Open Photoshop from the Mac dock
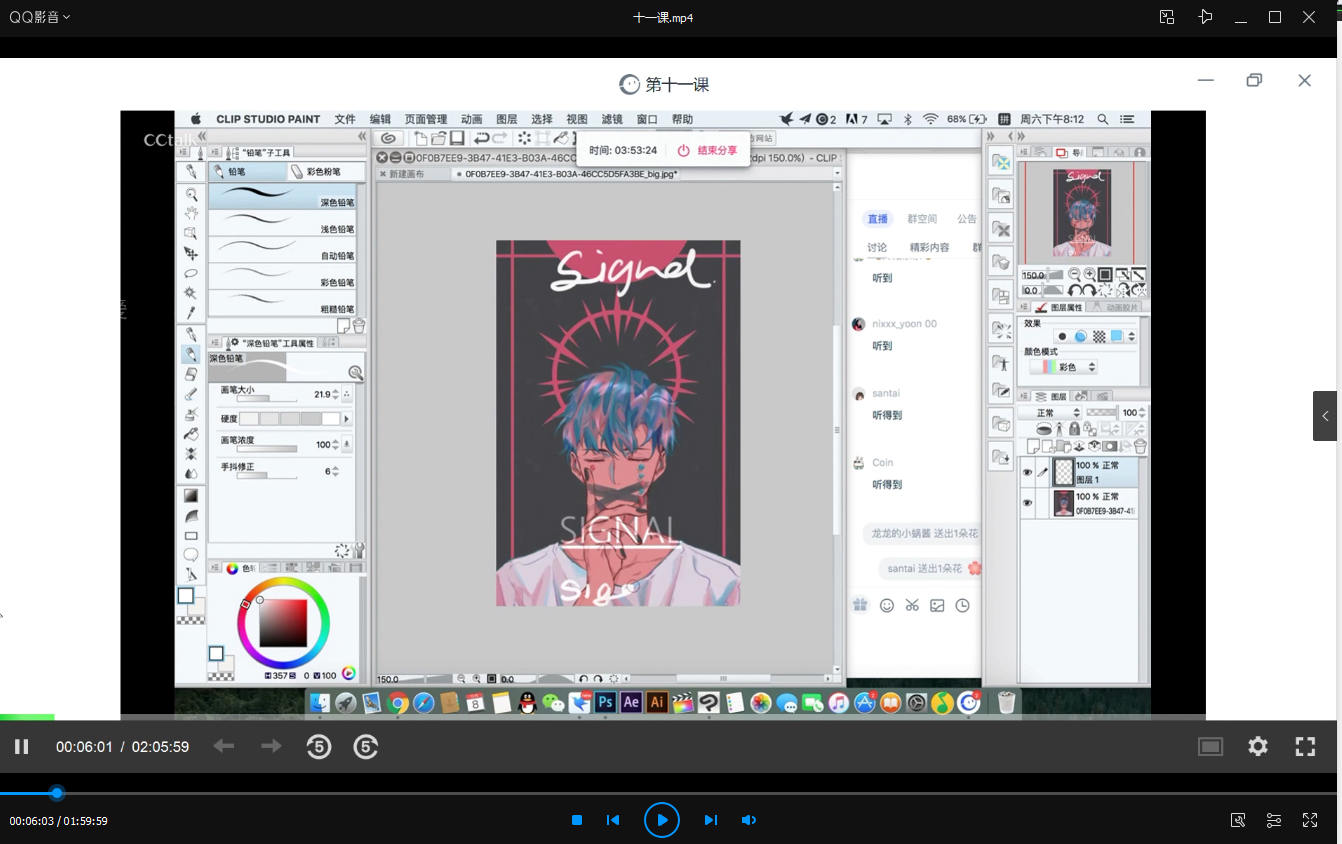Viewport: 1342px width, 844px height. (605, 702)
